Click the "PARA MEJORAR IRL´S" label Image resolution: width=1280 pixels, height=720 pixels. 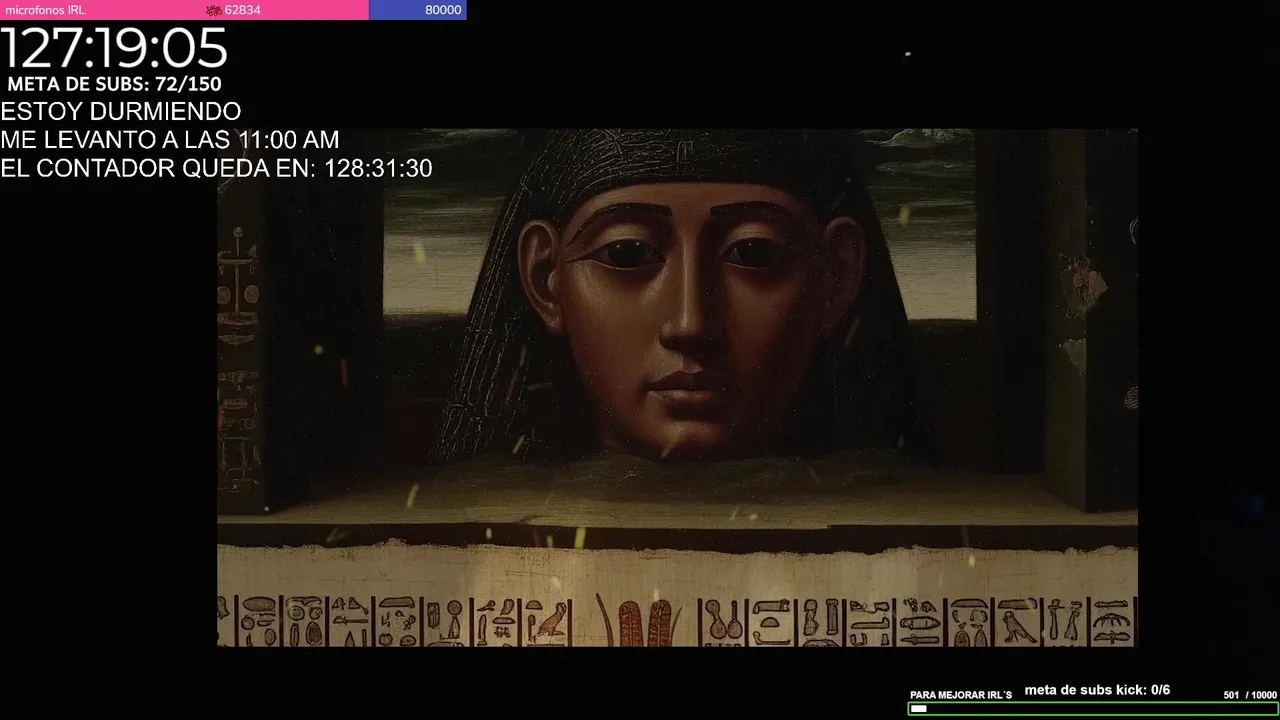961,695
